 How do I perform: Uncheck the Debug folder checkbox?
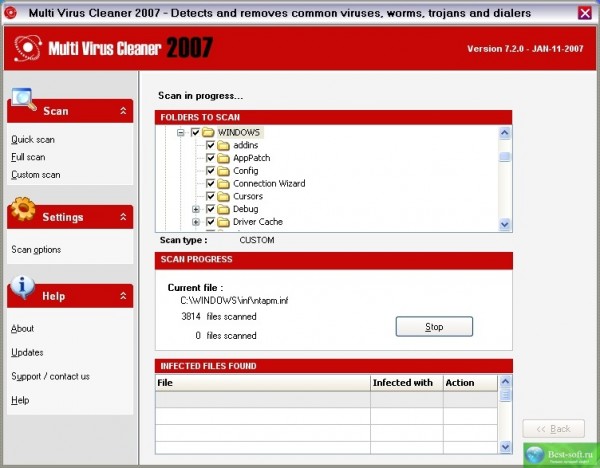210,209
